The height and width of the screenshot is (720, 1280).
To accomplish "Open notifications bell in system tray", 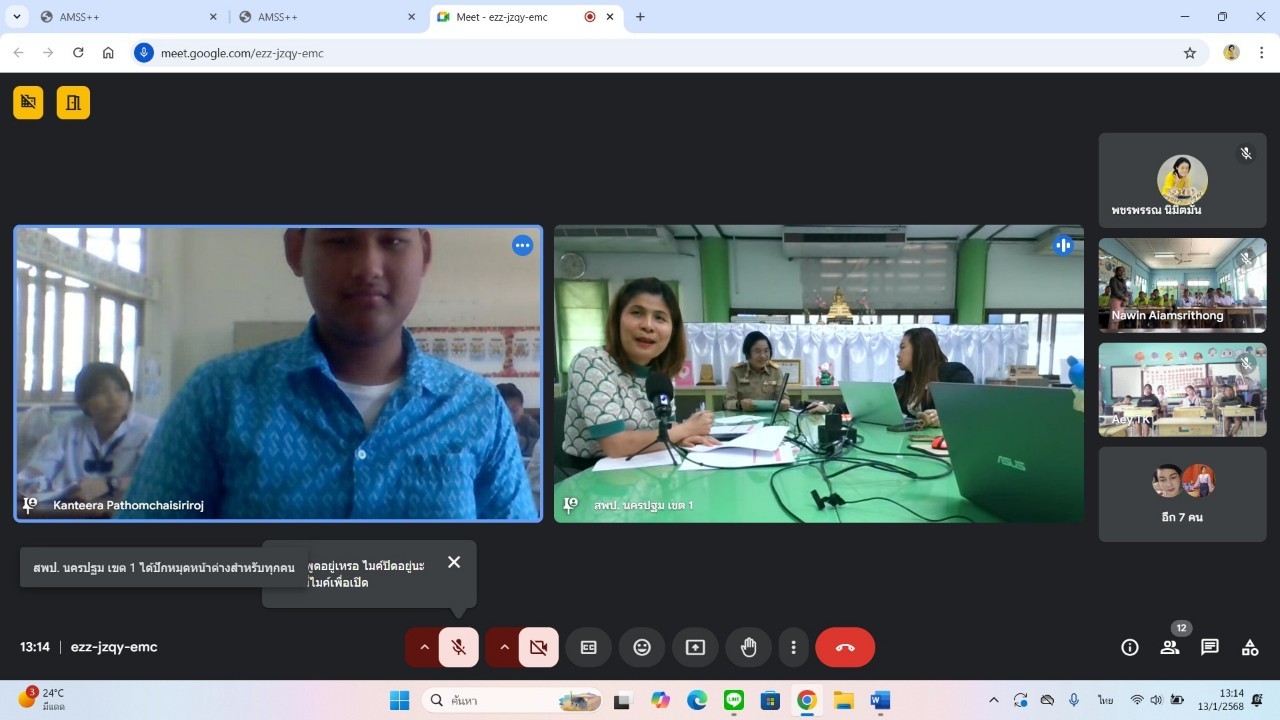I will (x=1258, y=700).
